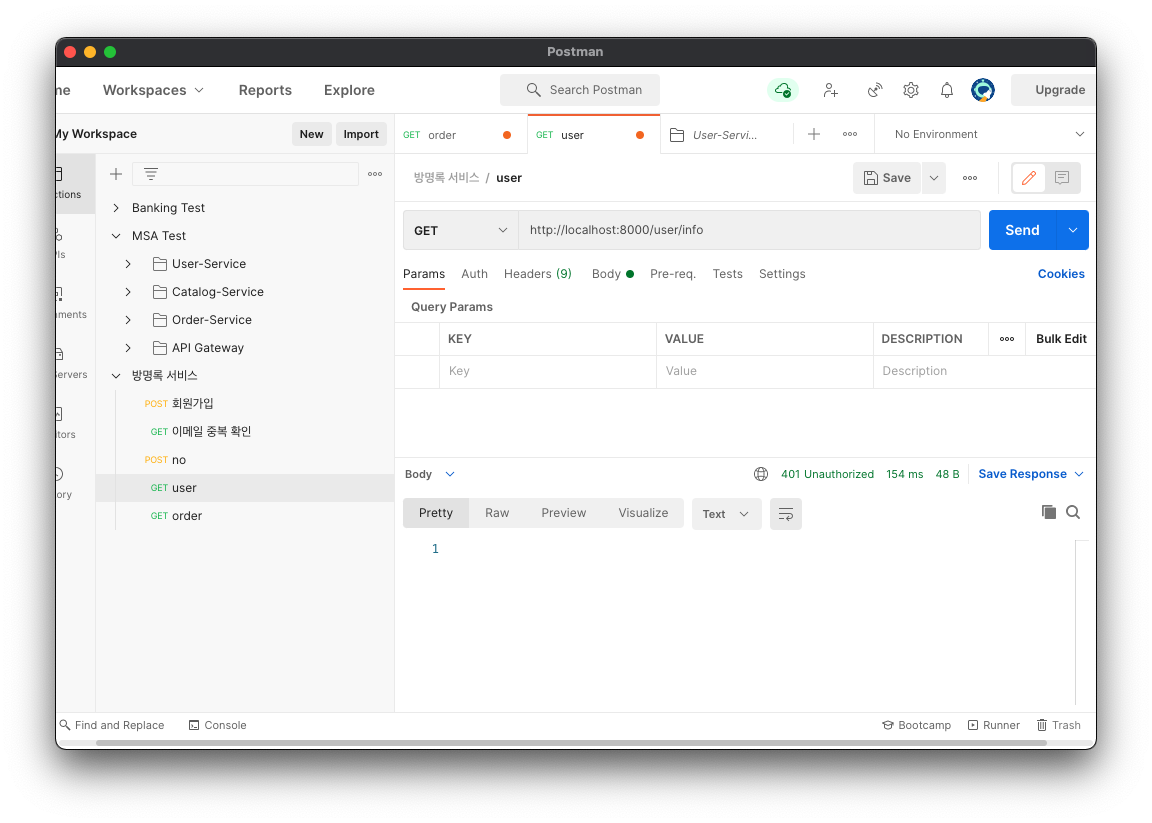Open query params column options ellipsis

[1007, 339]
